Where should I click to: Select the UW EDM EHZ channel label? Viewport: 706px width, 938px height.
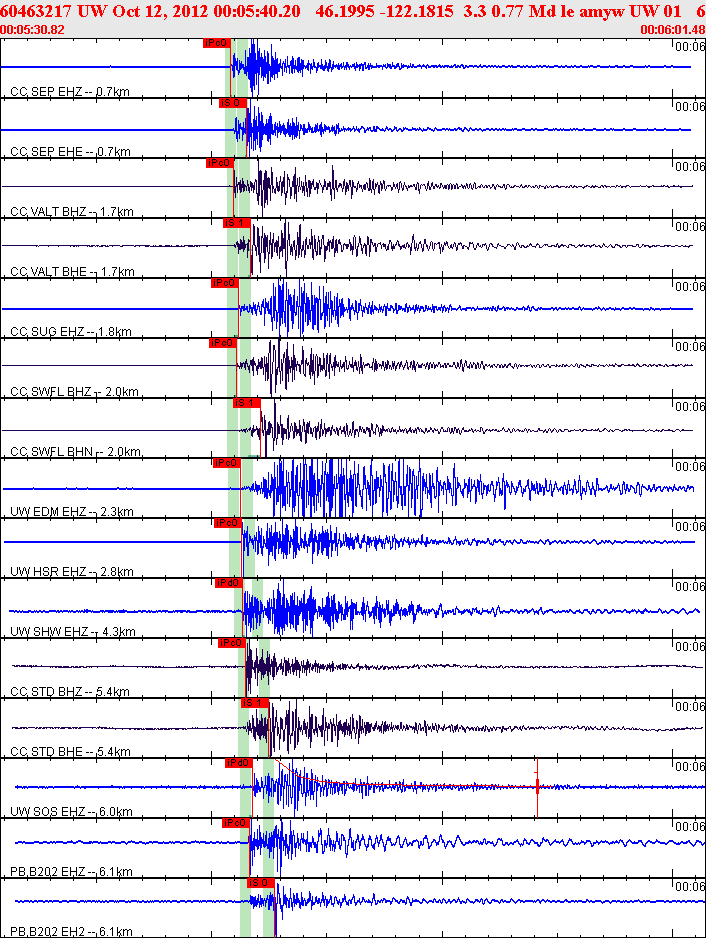(x=72, y=511)
